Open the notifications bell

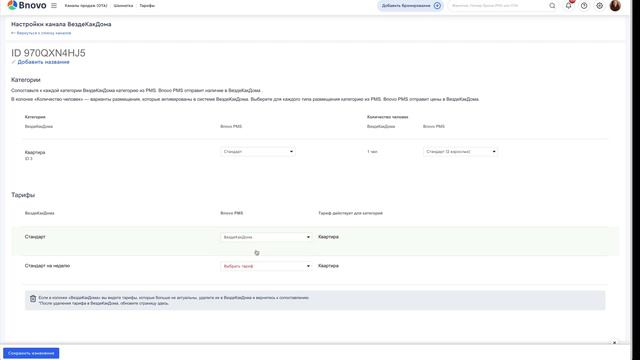point(569,6)
